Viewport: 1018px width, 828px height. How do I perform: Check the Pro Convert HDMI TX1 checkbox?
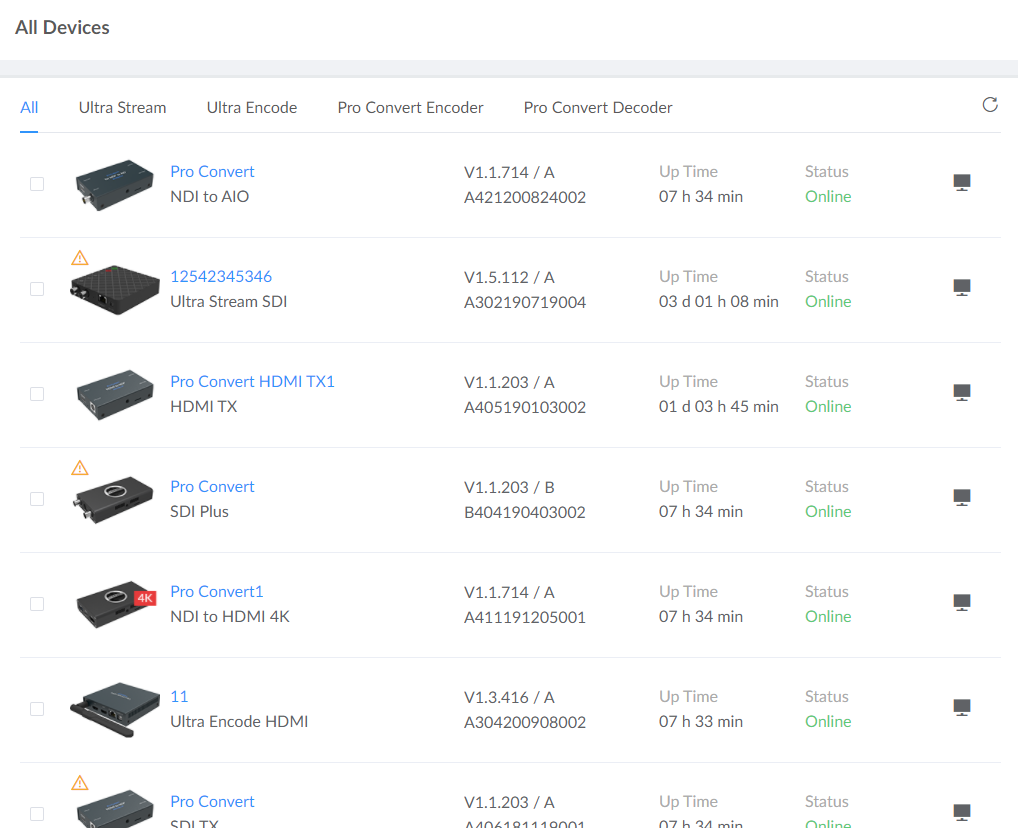pos(37,394)
